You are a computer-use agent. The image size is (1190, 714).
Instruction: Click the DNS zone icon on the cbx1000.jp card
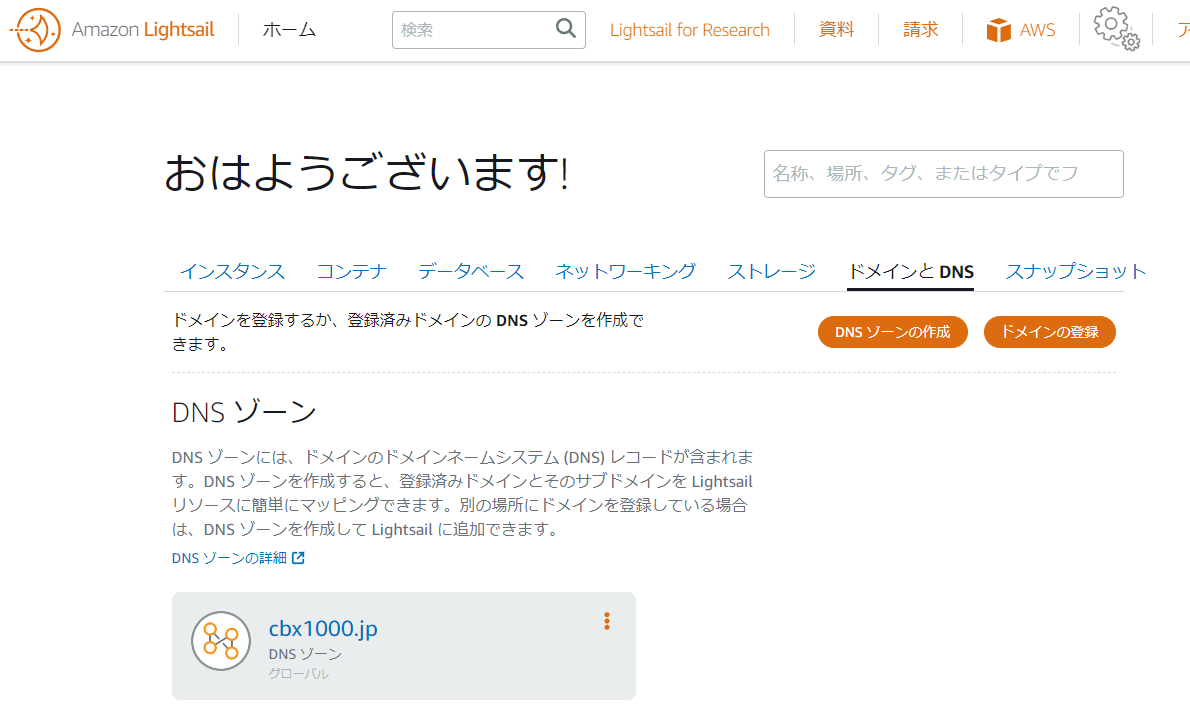pyautogui.click(x=220, y=641)
